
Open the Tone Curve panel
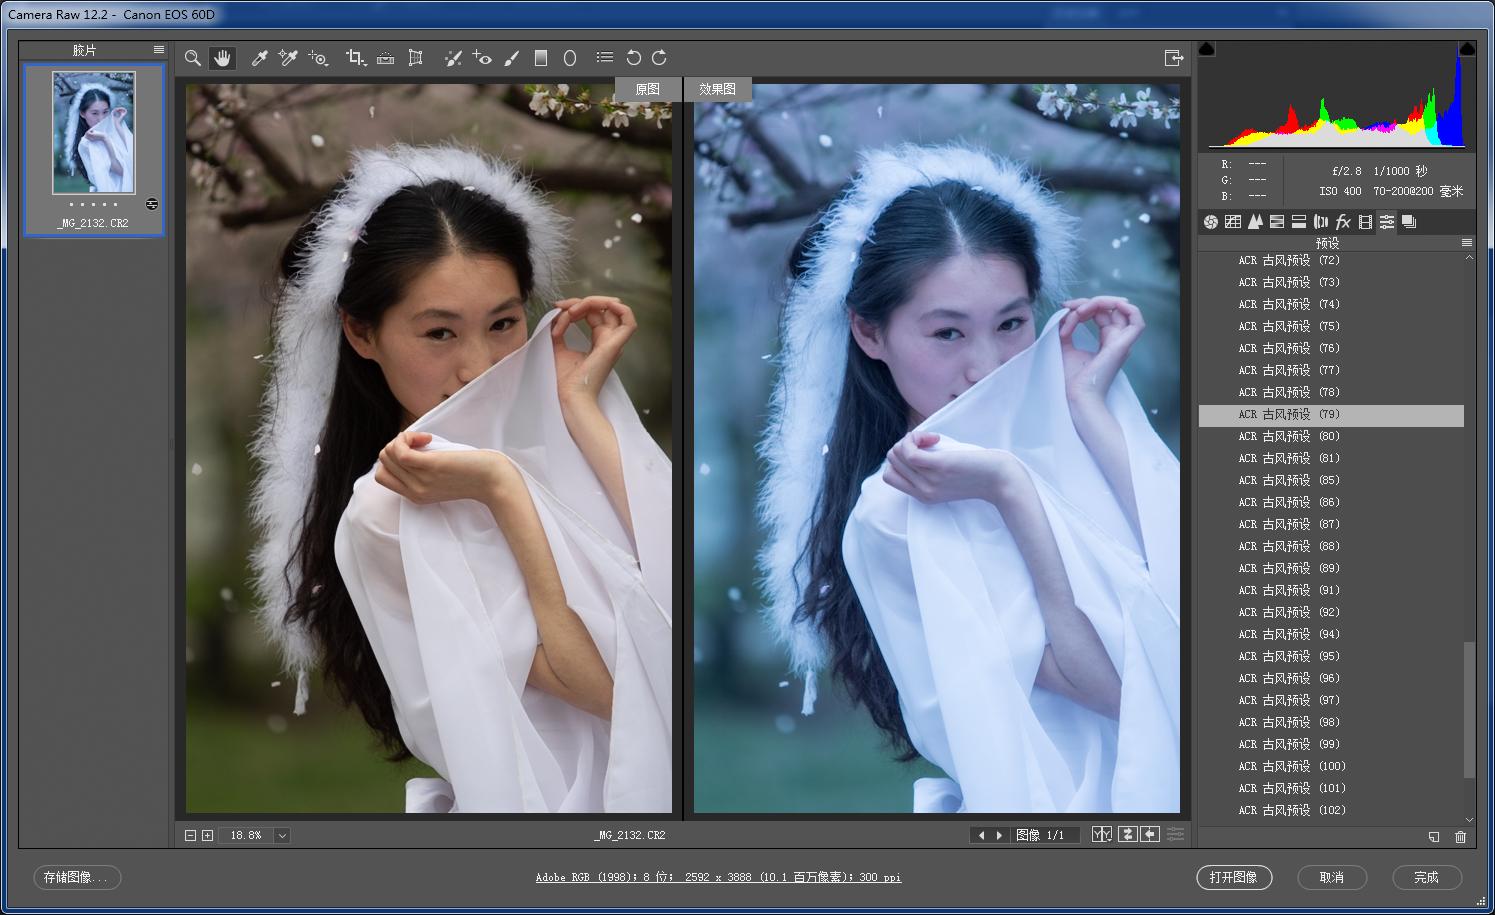(x=1232, y=221)
